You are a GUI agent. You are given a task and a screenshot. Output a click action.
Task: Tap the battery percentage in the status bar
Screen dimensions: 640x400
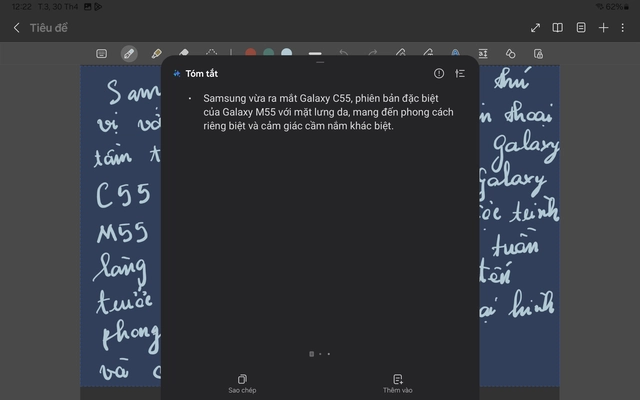click(614, 7)
